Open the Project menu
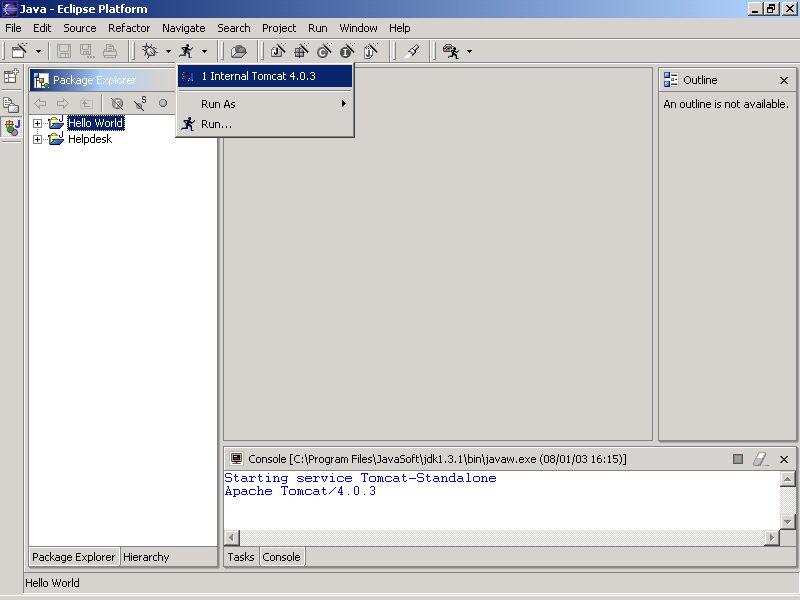Viewport: 800px width, 600px height. pyautogui.click(x=279, y=28)
